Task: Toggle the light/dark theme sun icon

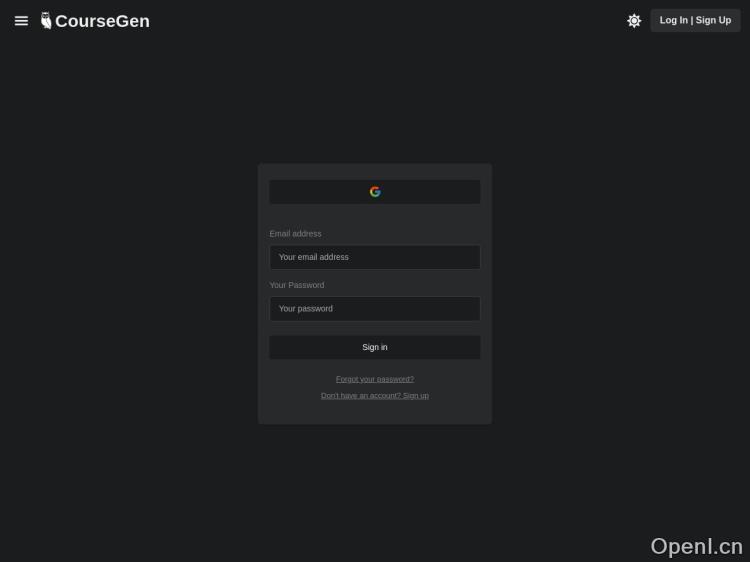Action: tap(634, 21)
